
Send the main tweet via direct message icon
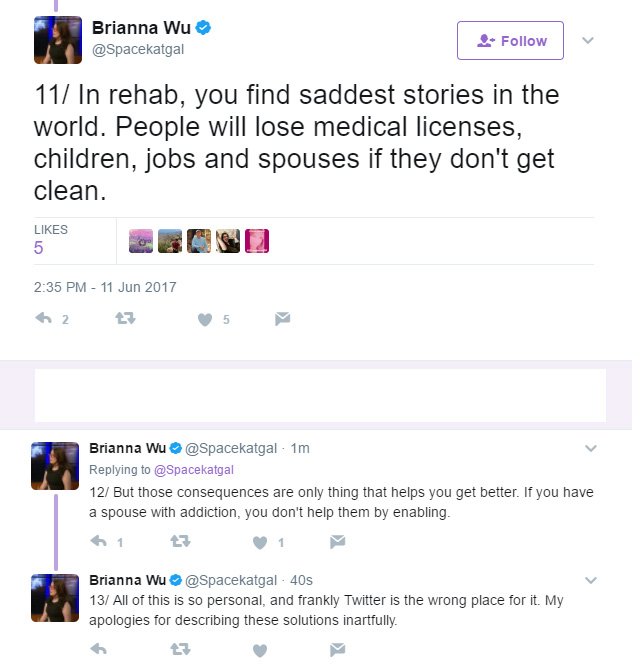pos(282,319)
